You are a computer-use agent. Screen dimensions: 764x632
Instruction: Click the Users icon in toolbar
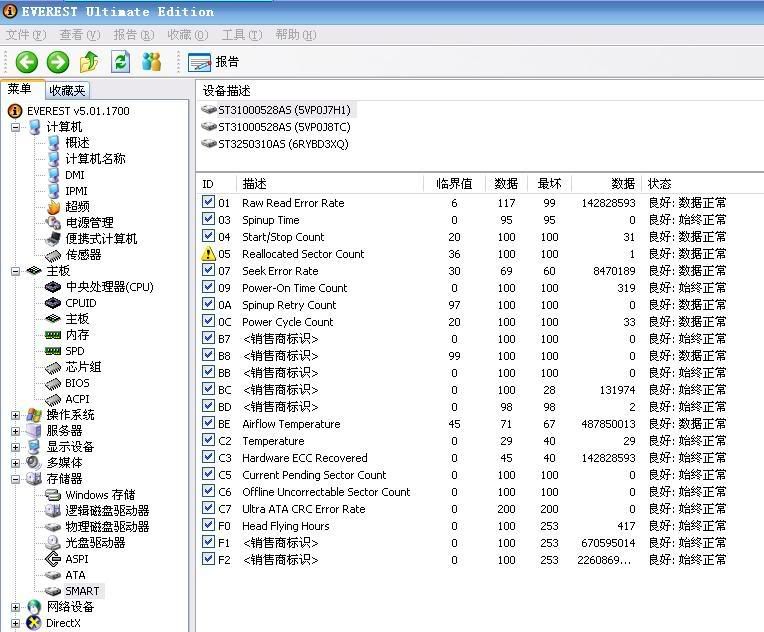click(x=152, y=62)
